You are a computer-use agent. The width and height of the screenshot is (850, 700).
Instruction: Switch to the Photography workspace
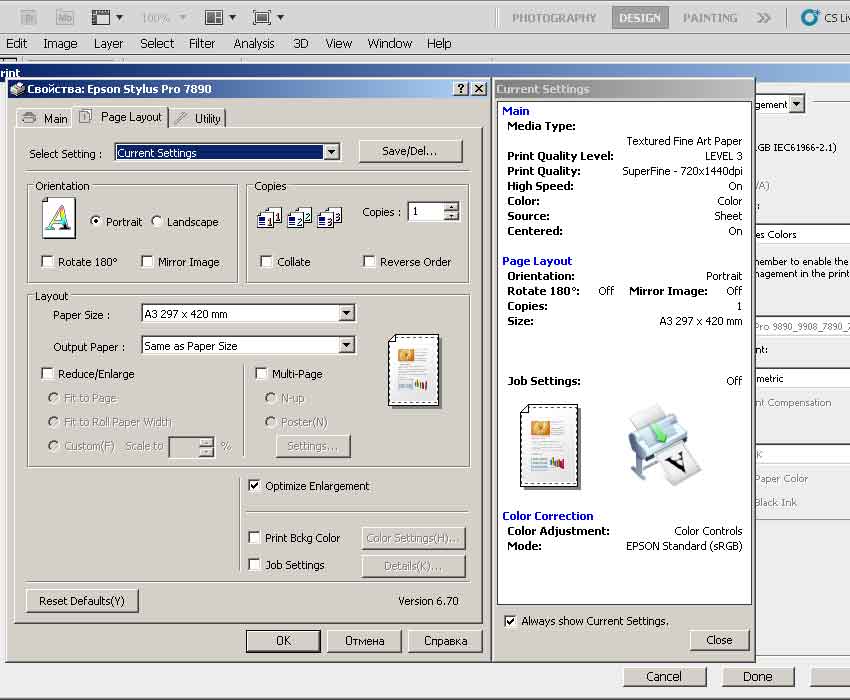click(554, 18)
